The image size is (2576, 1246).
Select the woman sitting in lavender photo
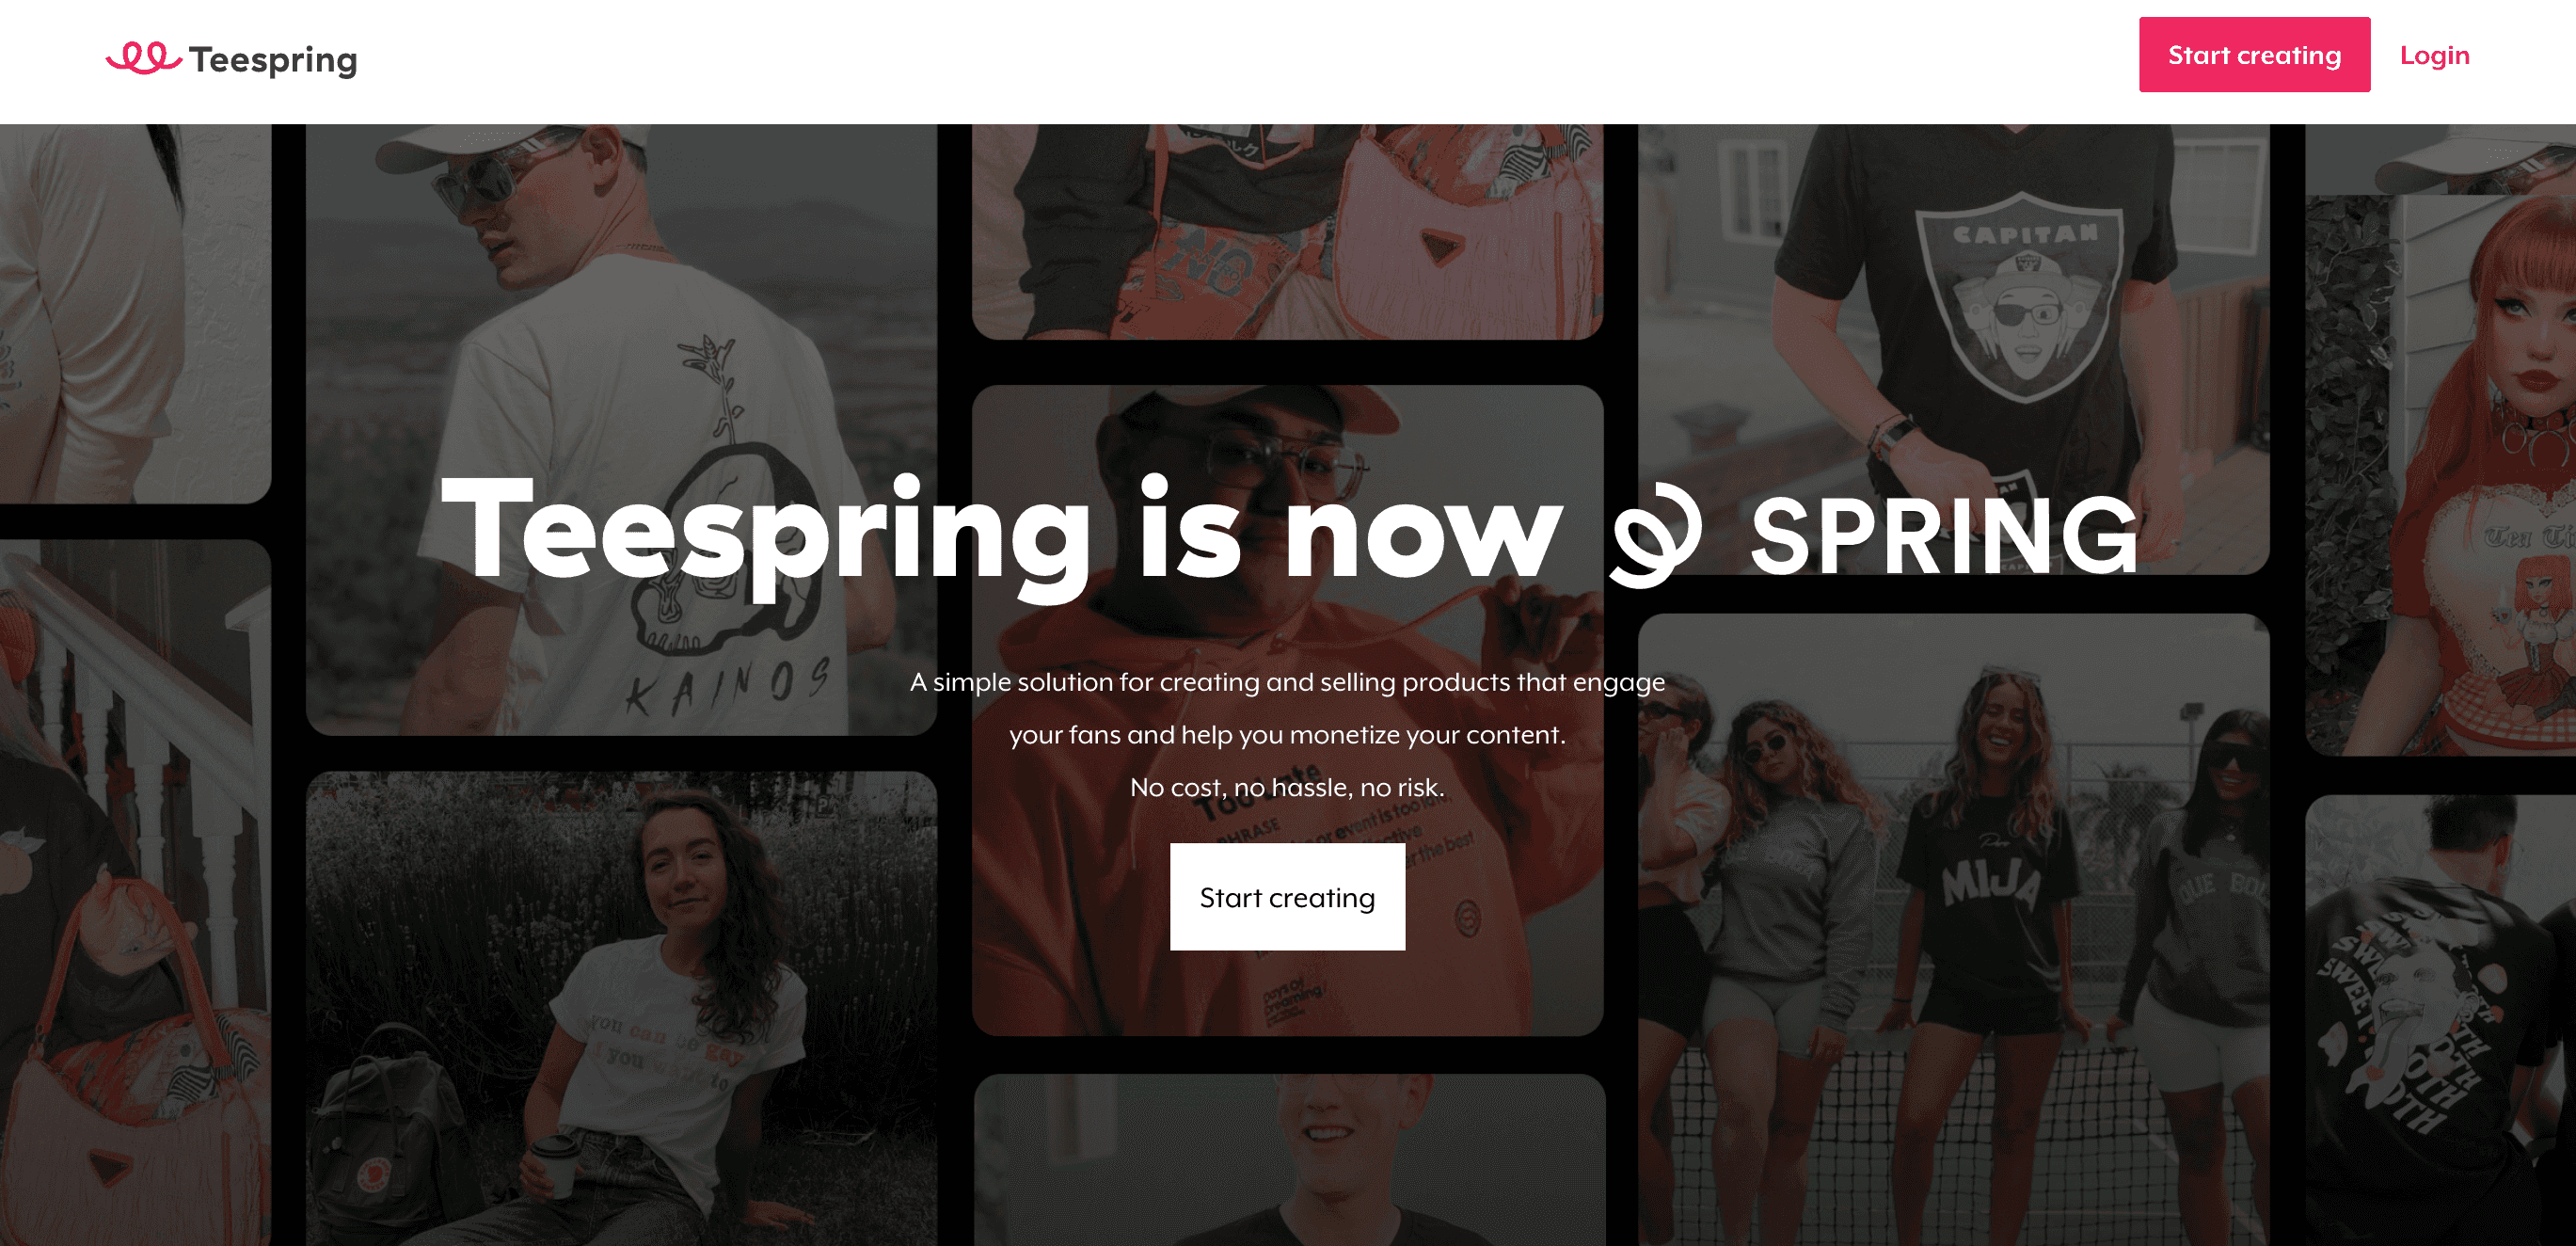(x=621, y=1008)
